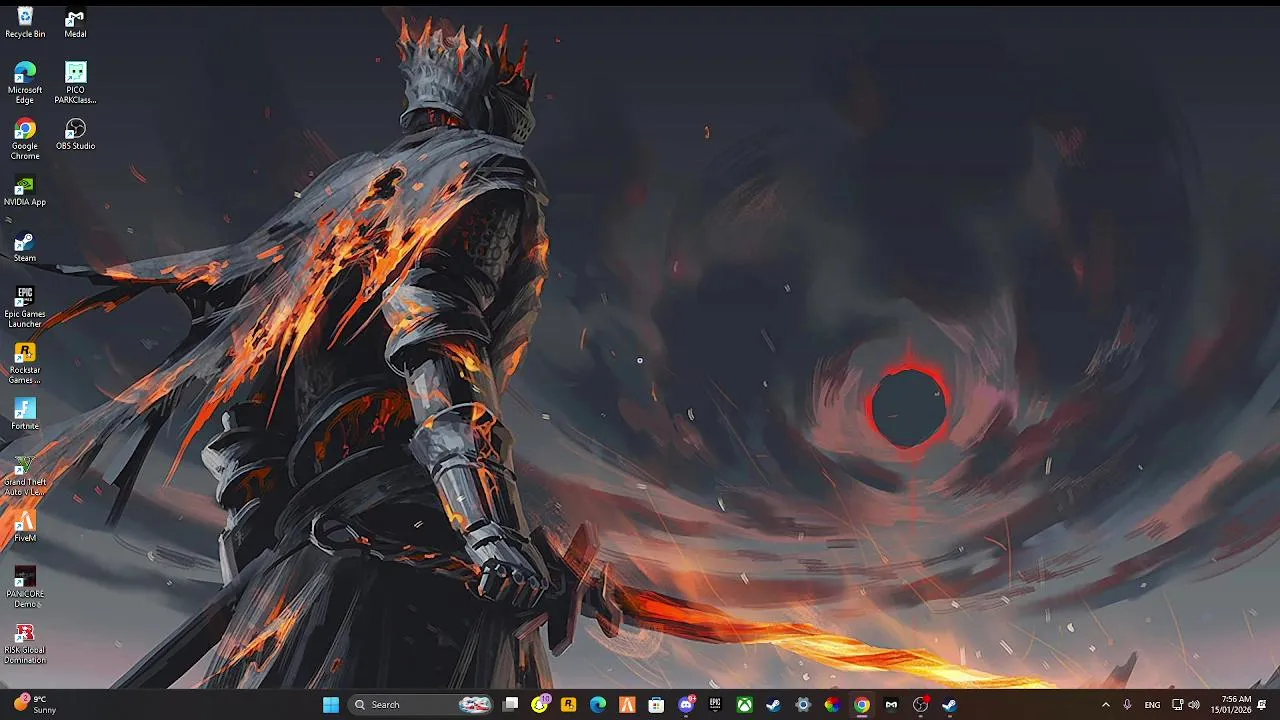Open OBS Studio from the taskbar
The width and height of the screenshot is (1280, 720).
920,705
